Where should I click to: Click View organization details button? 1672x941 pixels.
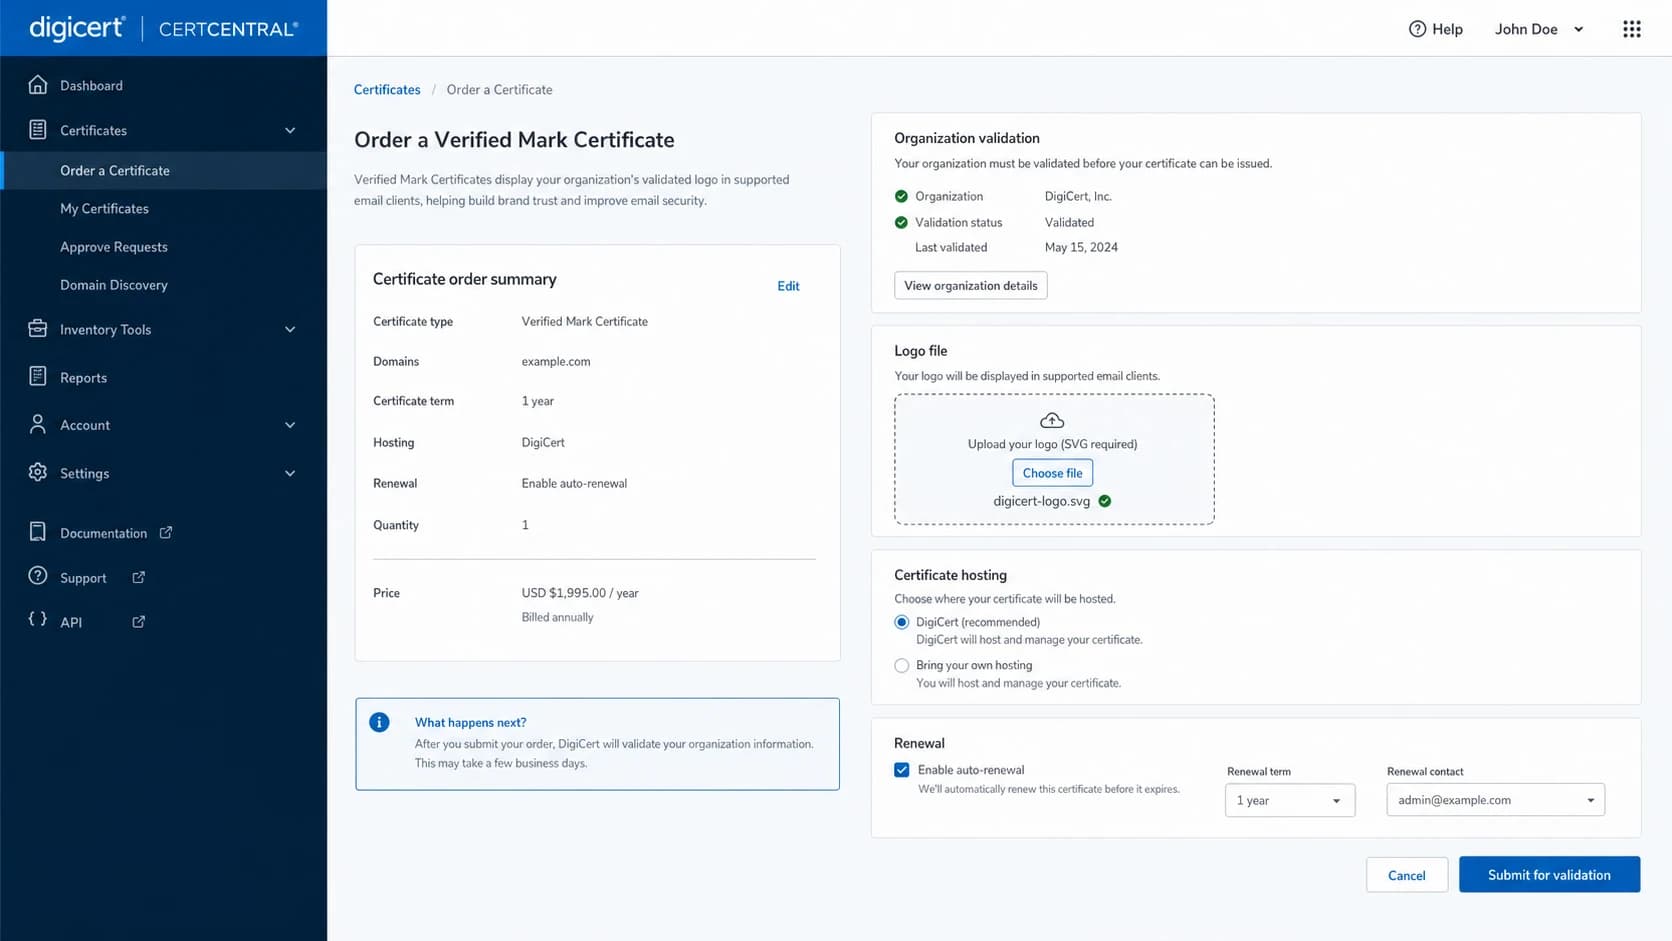pos(970,285)
